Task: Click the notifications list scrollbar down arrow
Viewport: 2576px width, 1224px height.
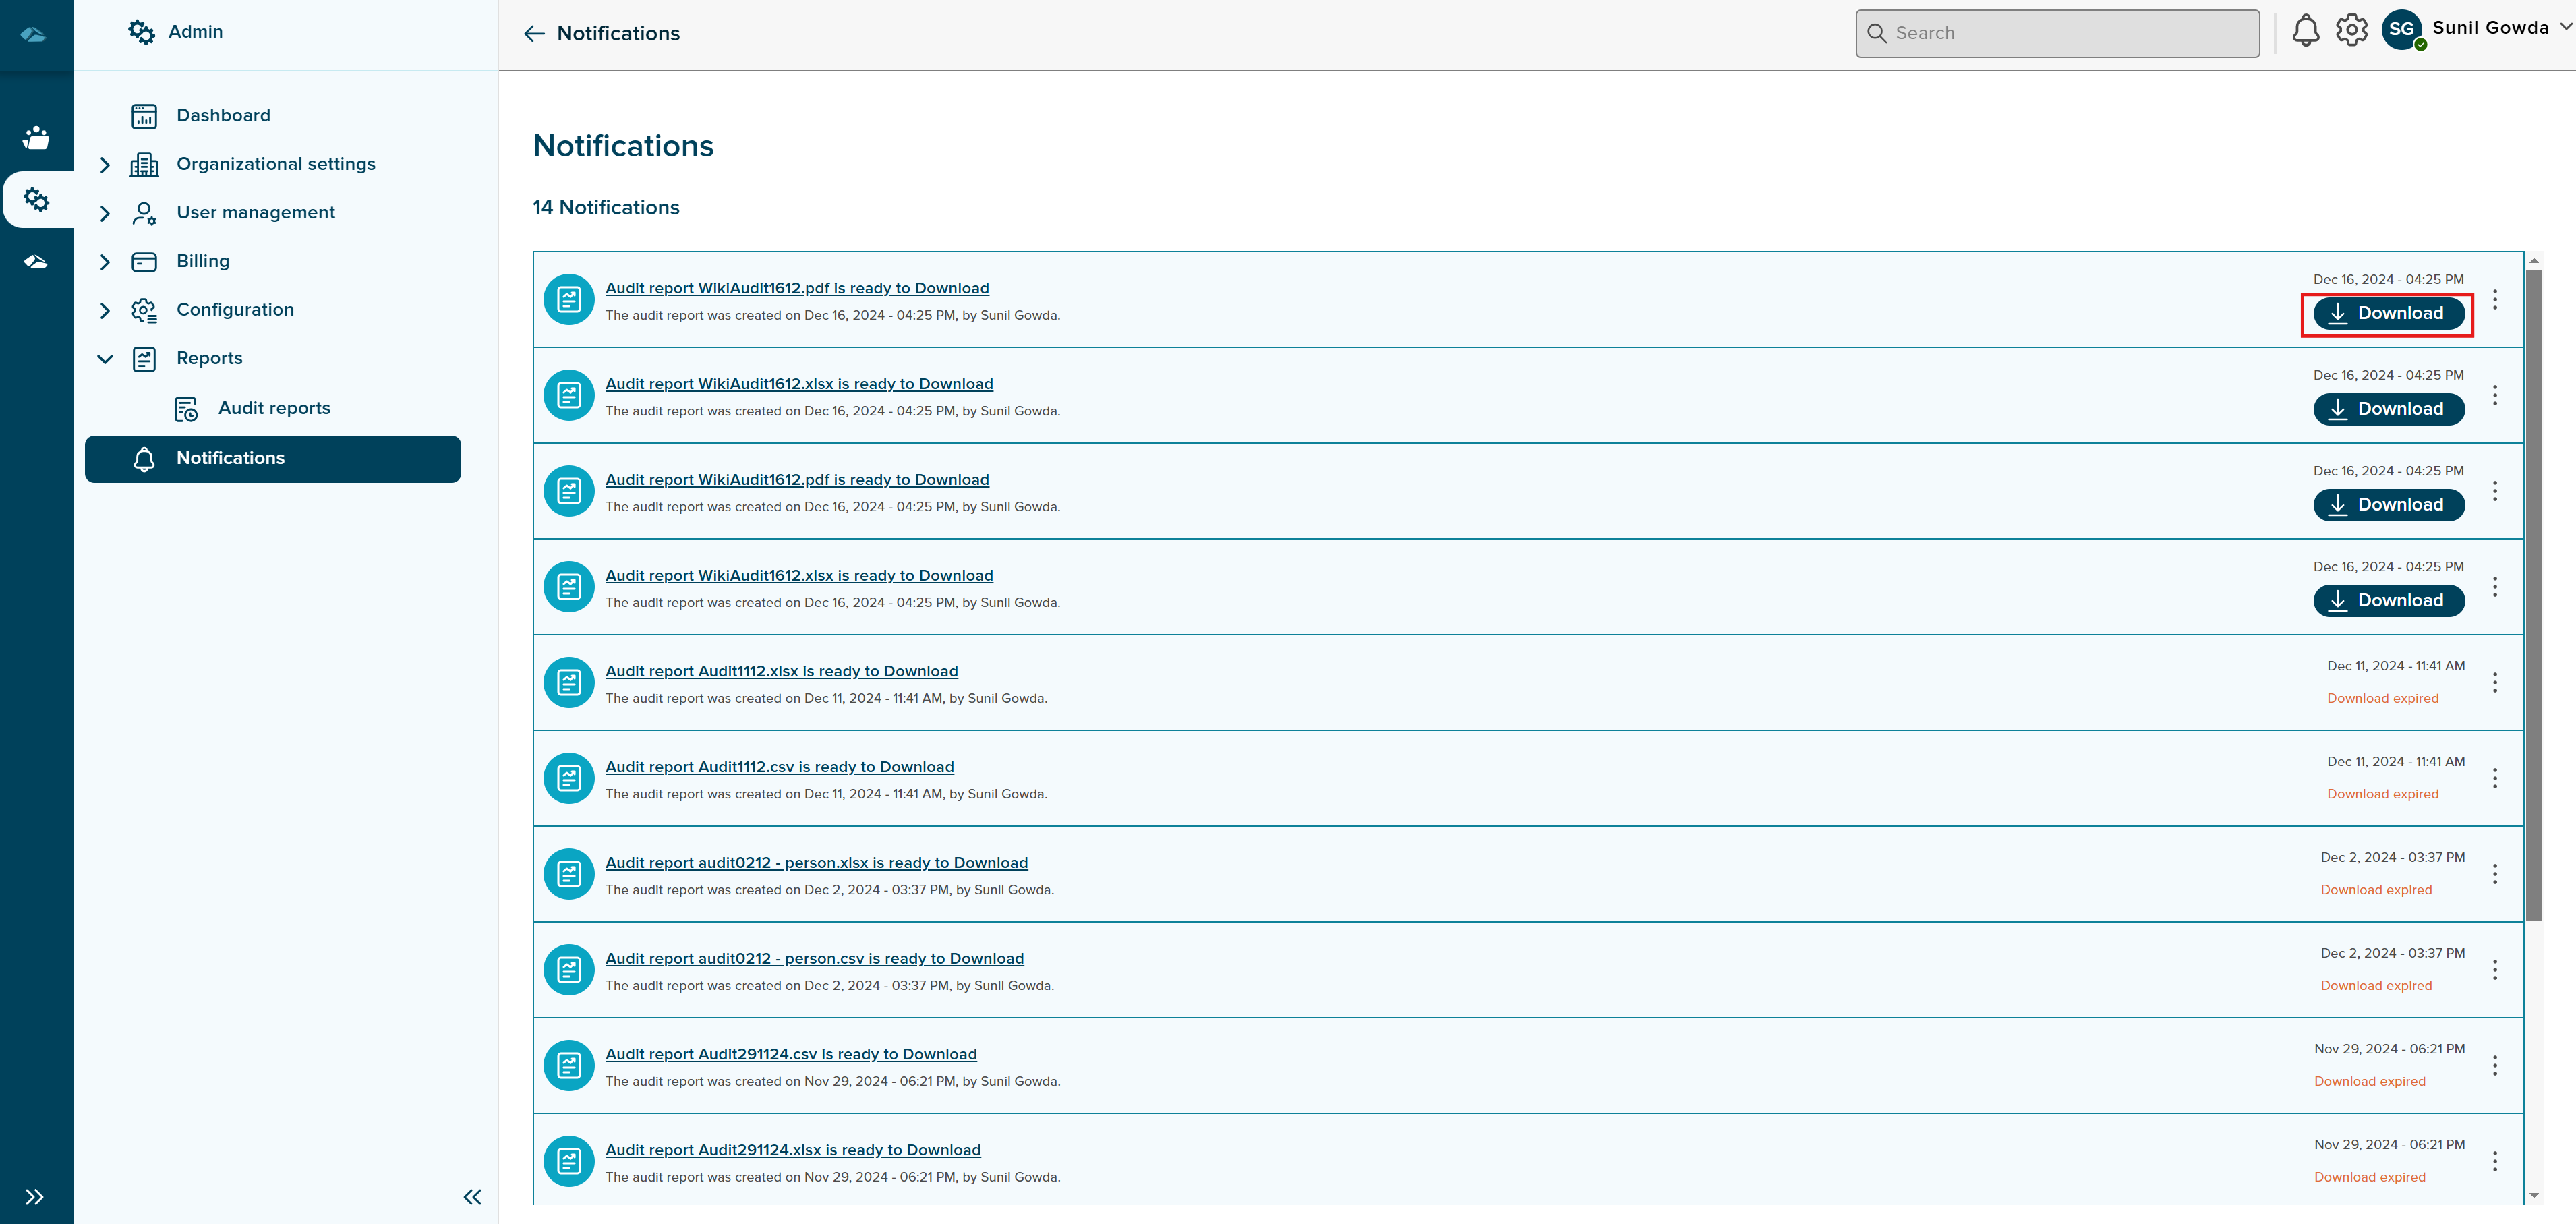Action: [2533, 1195]
